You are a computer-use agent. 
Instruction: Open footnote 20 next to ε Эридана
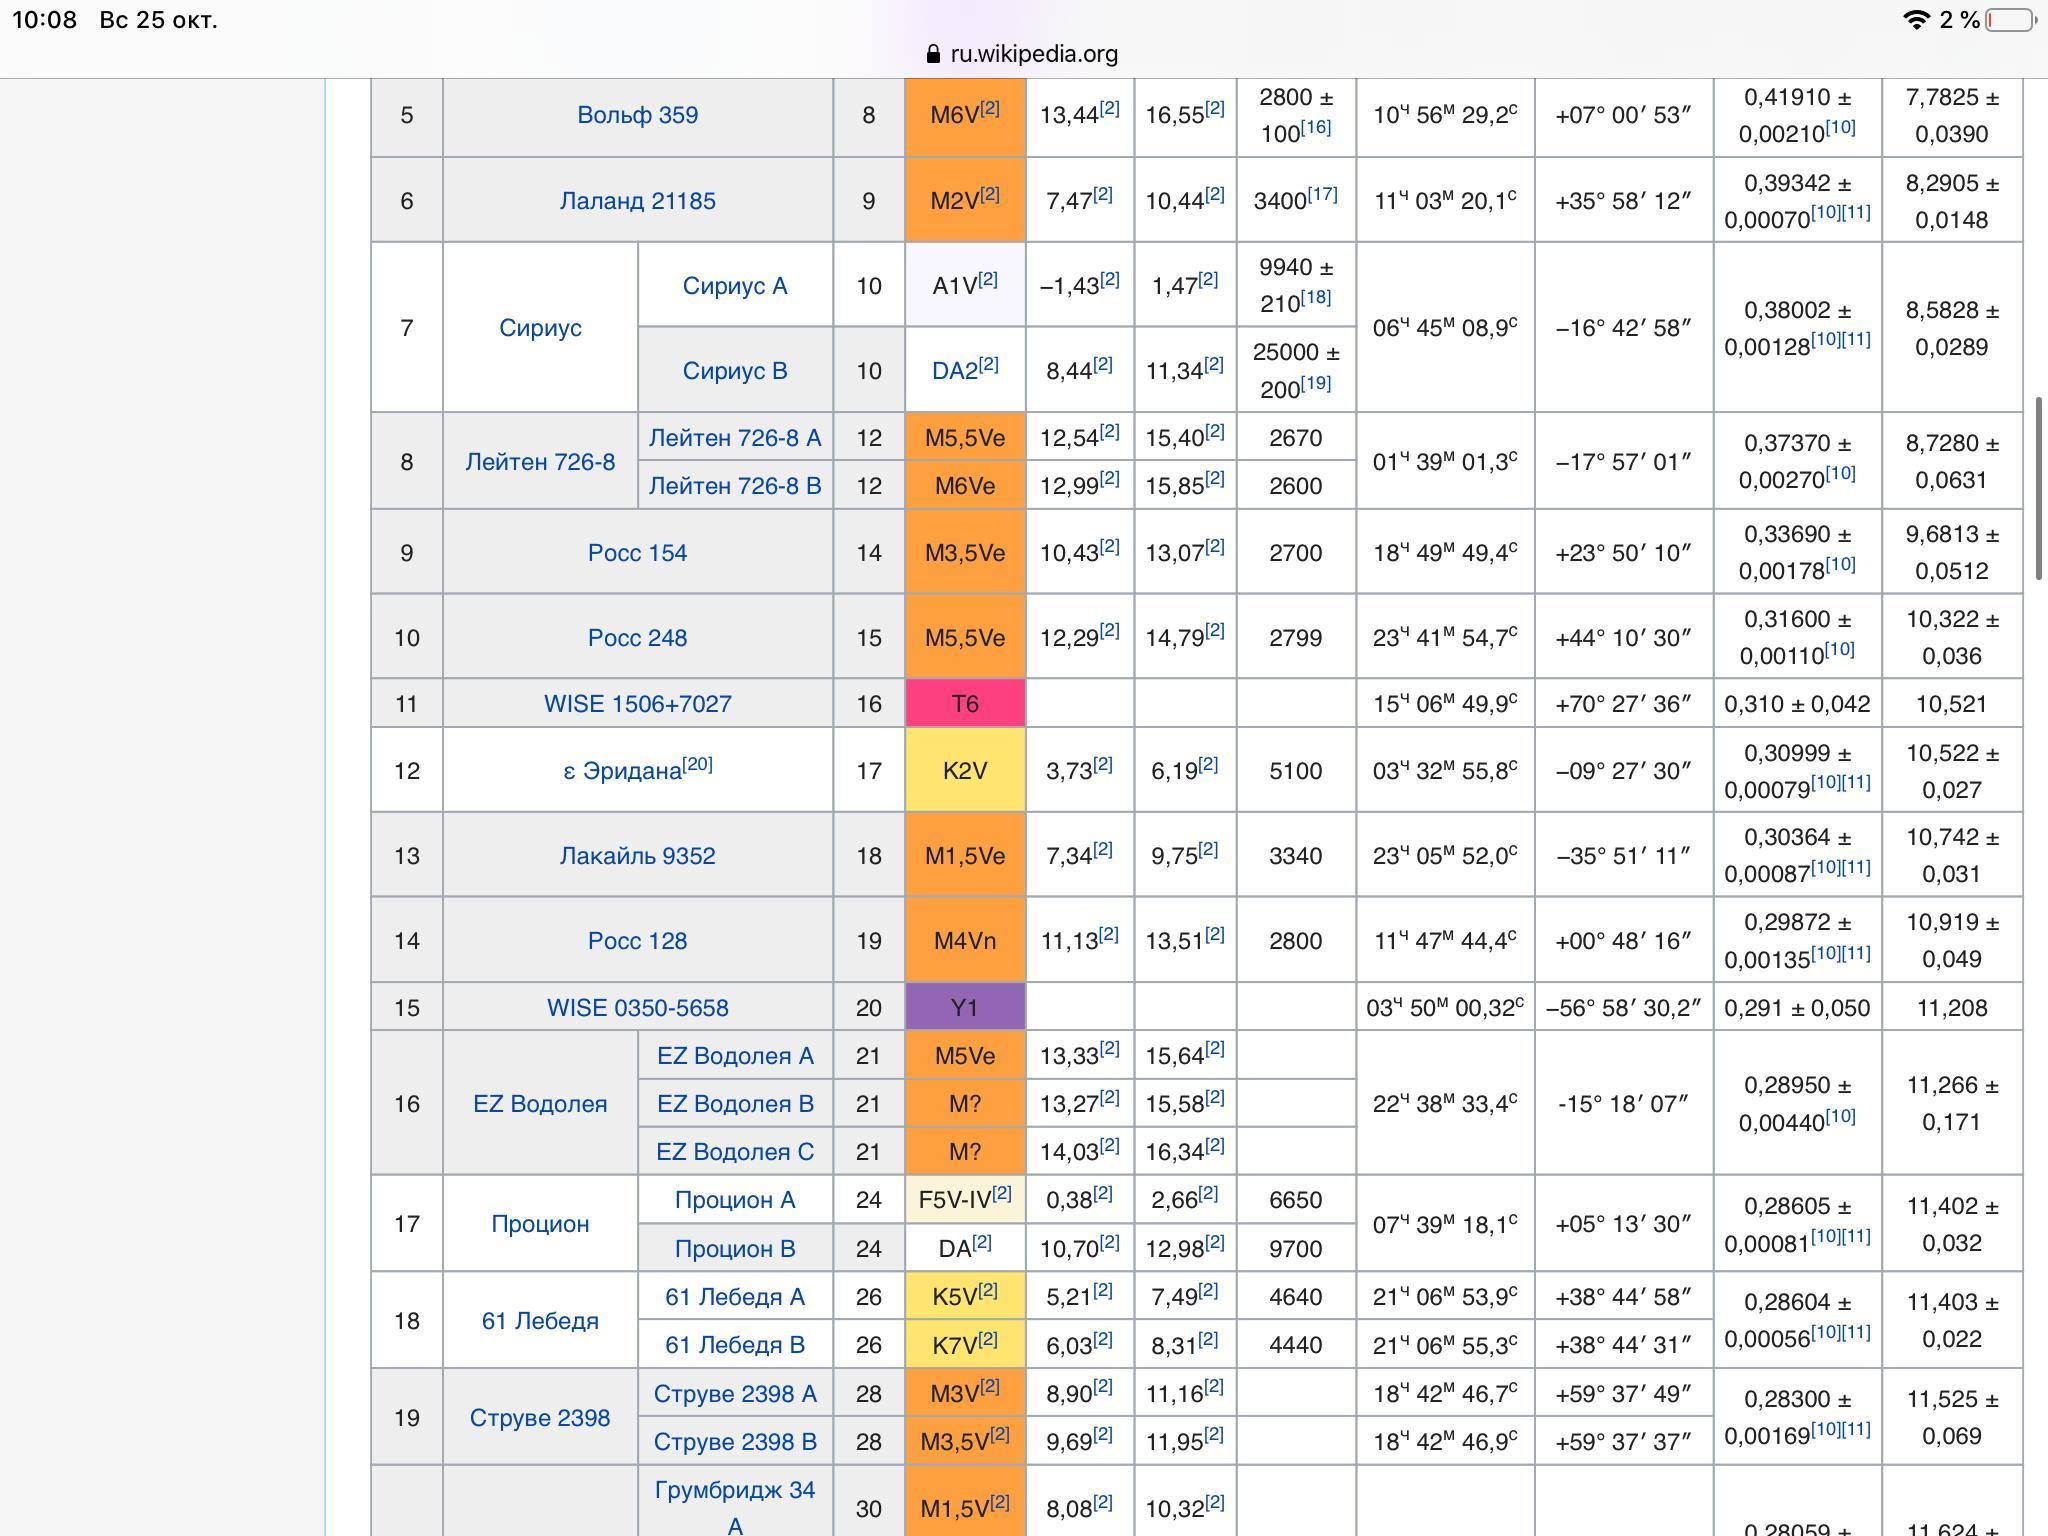(x=698, y=764)
